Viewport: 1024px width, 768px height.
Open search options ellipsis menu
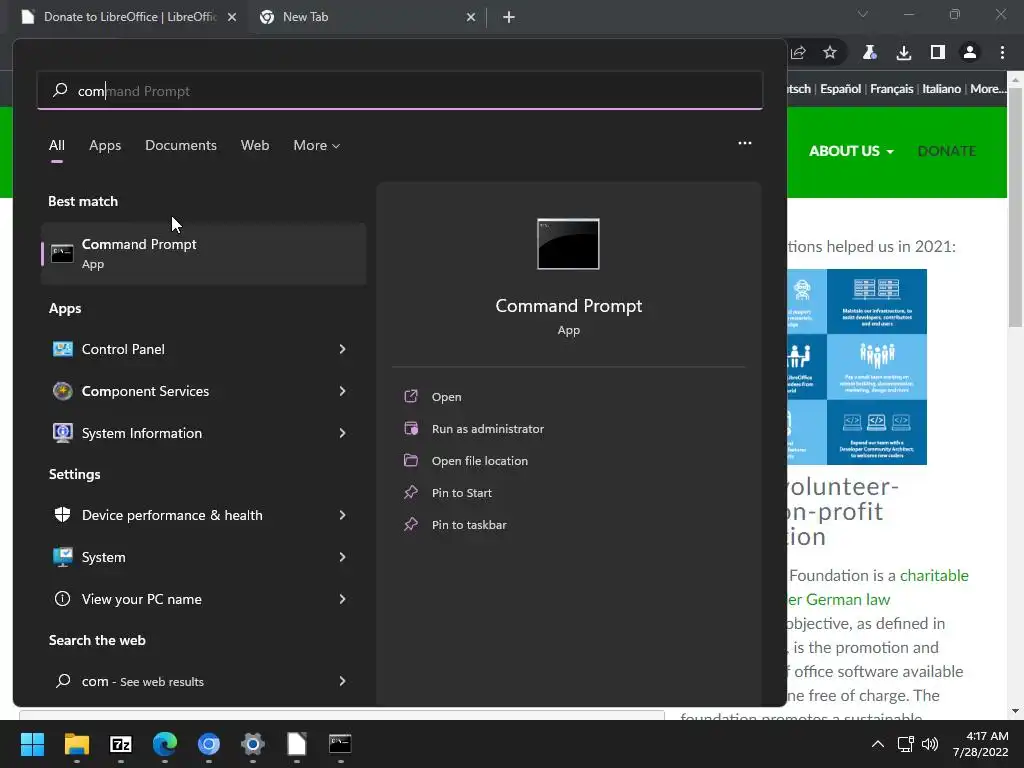744,143
